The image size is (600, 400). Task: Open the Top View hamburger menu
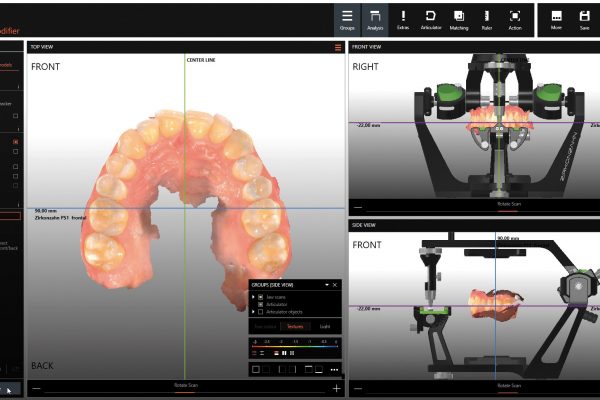tap(338, 47)
